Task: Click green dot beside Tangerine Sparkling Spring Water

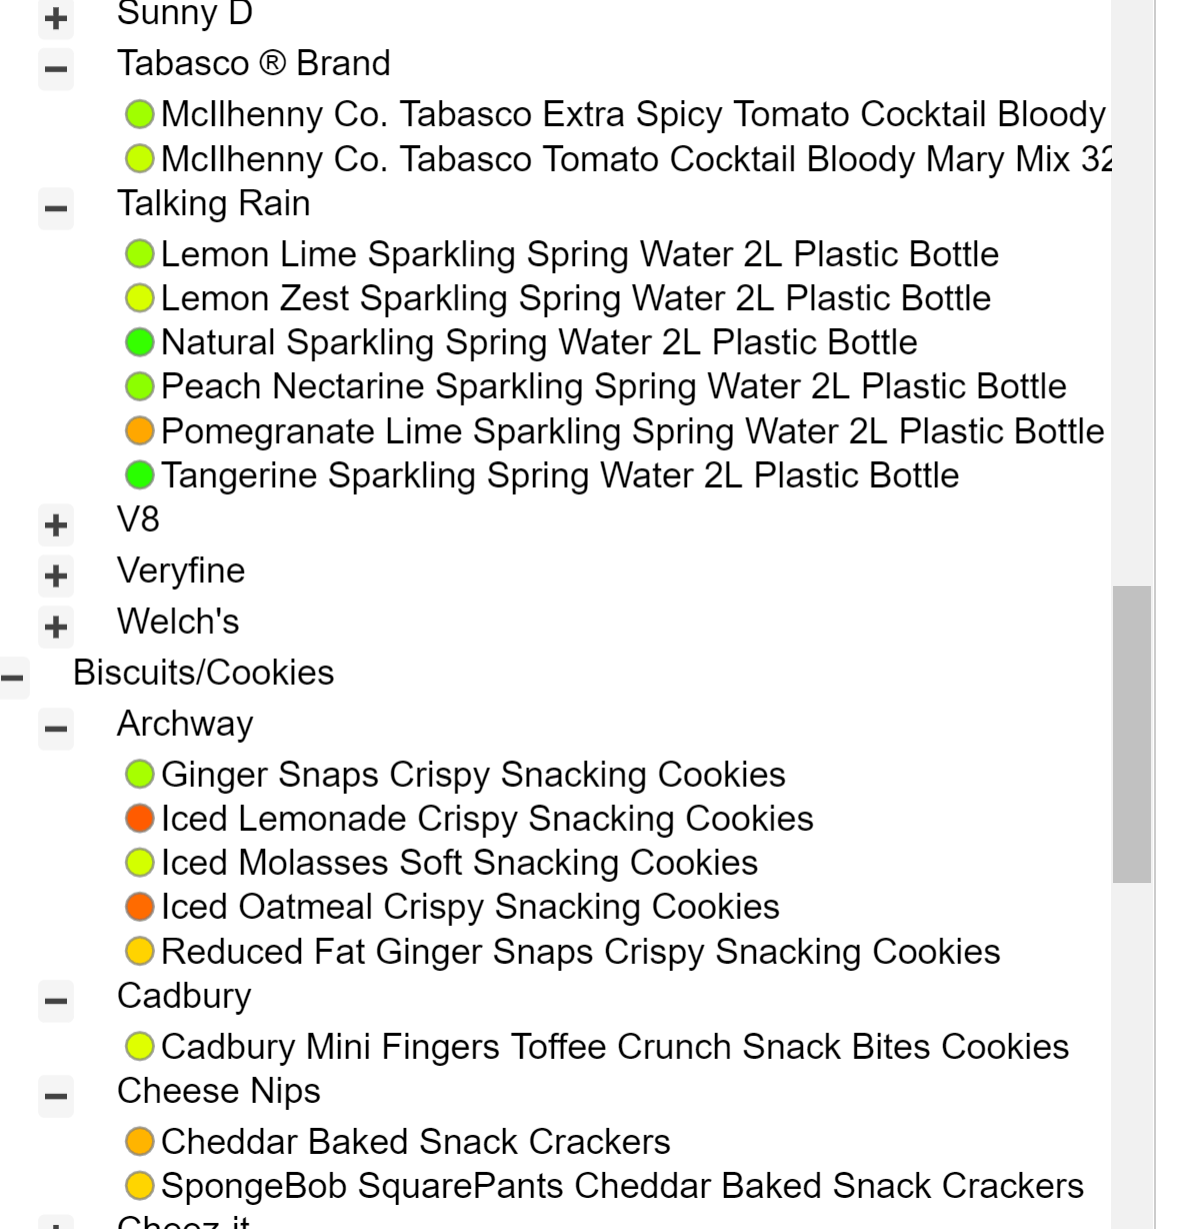Action: point(139,476)
